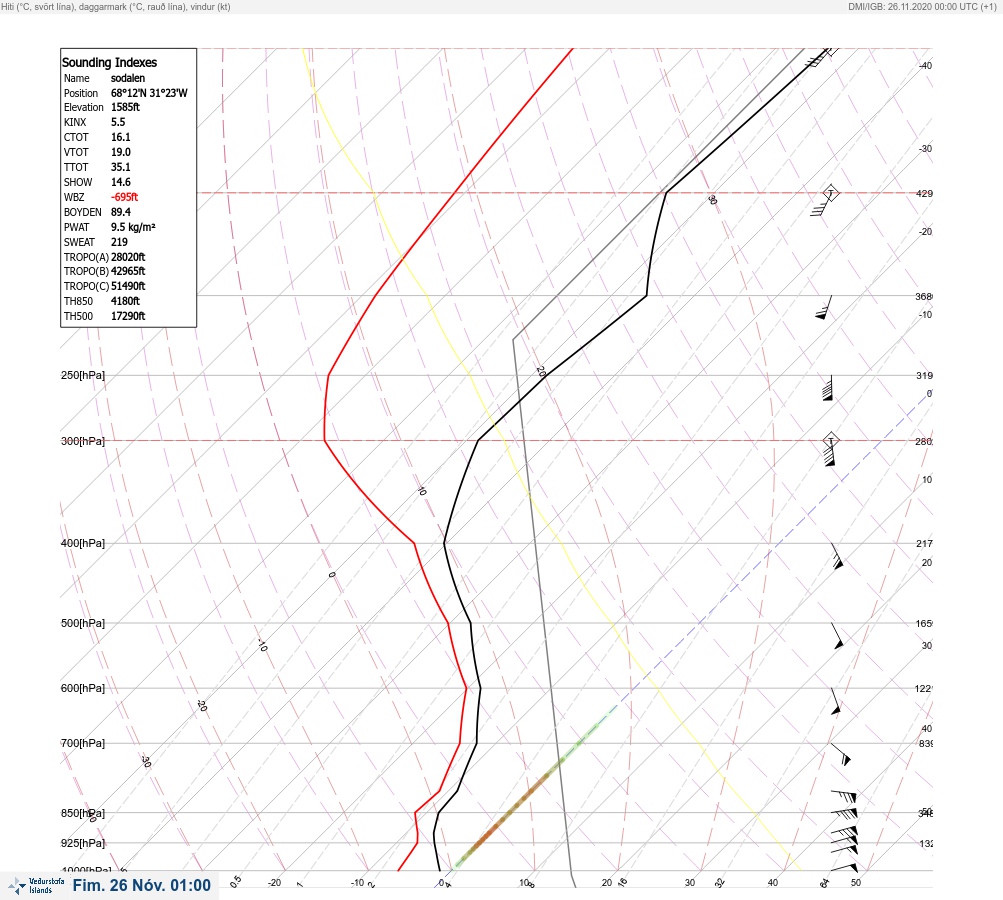Click the 32 mixing ratio label

720,883
